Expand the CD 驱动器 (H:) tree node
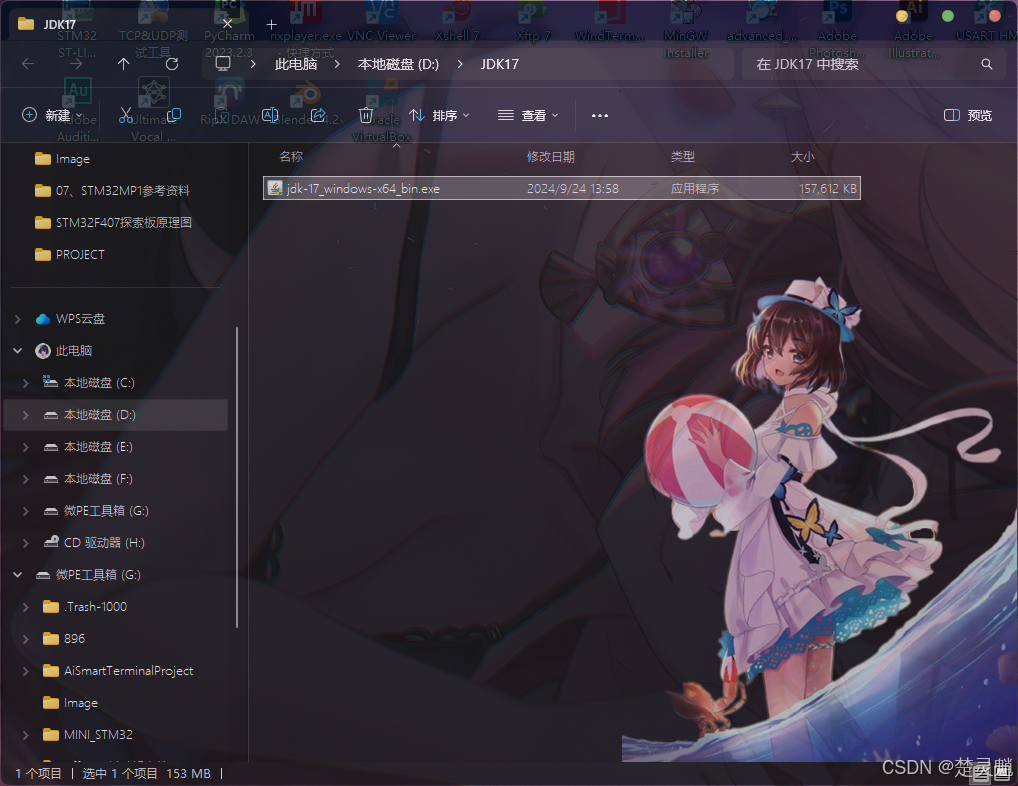The height and width of the screenshot is (786, 1018). coord(25,543)
